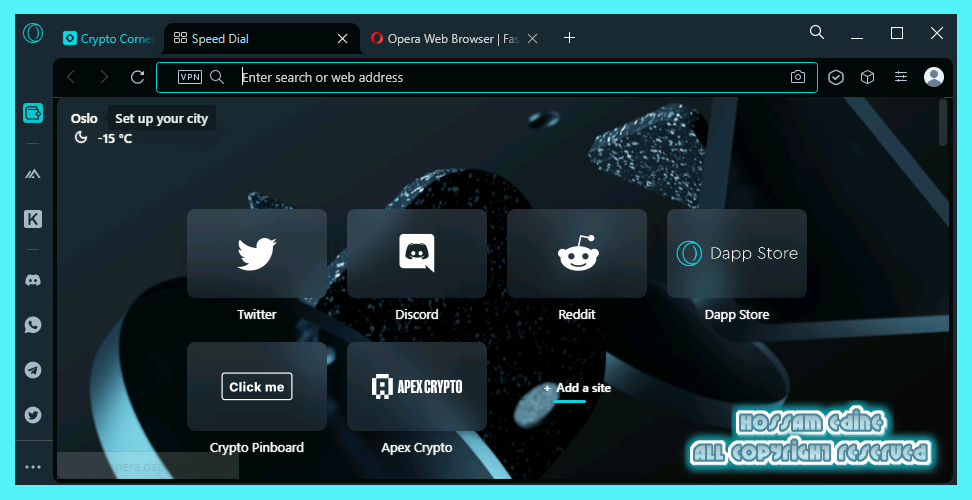
Task: Open the mountain-shaped sidebar icon
Action: point(33,174)
